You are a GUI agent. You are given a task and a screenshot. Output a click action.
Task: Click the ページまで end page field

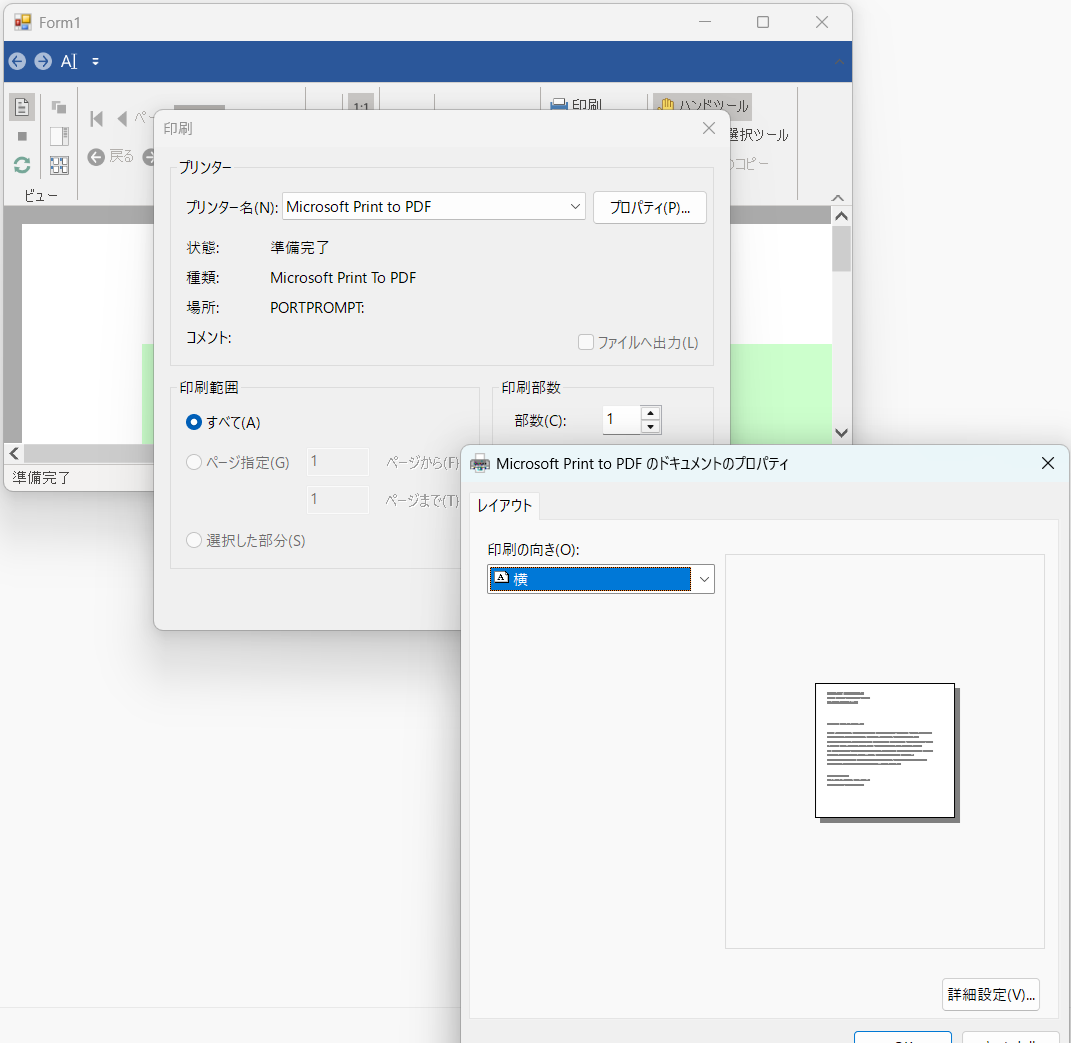point(337,499)
